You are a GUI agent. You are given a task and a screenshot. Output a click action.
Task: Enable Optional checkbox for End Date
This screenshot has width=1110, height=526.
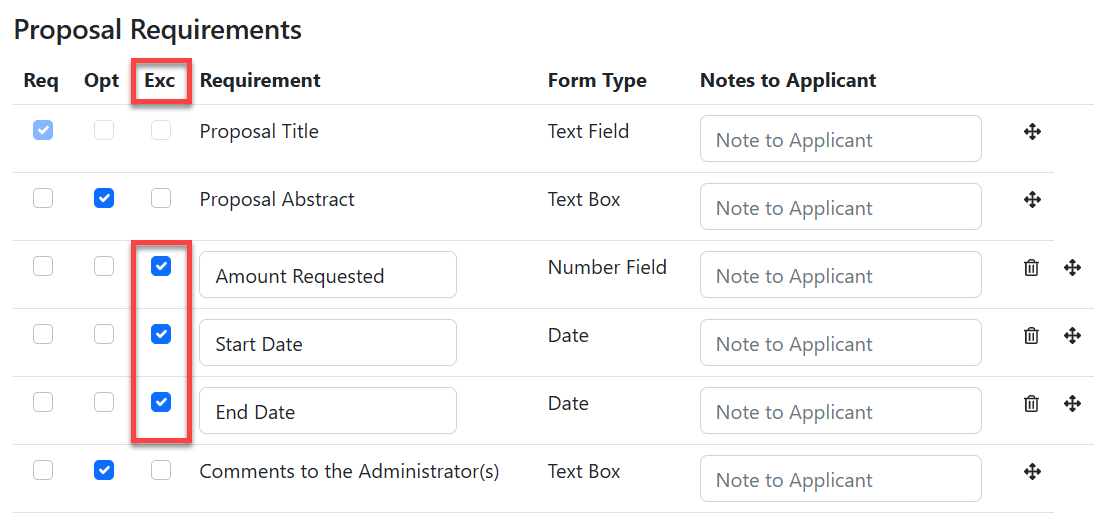tap(104, 403)
